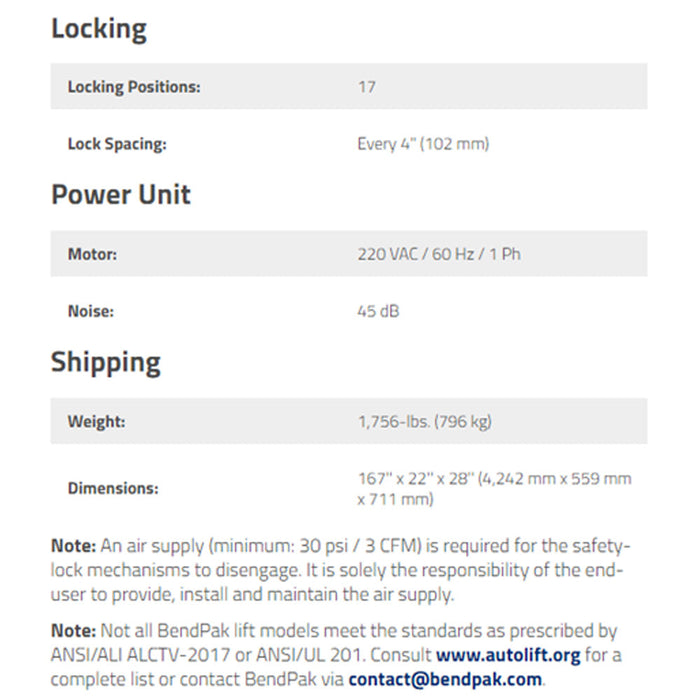Click the contact@bendpak.com email link
This screenshot has height=700, width=700.
pos(445,679)
